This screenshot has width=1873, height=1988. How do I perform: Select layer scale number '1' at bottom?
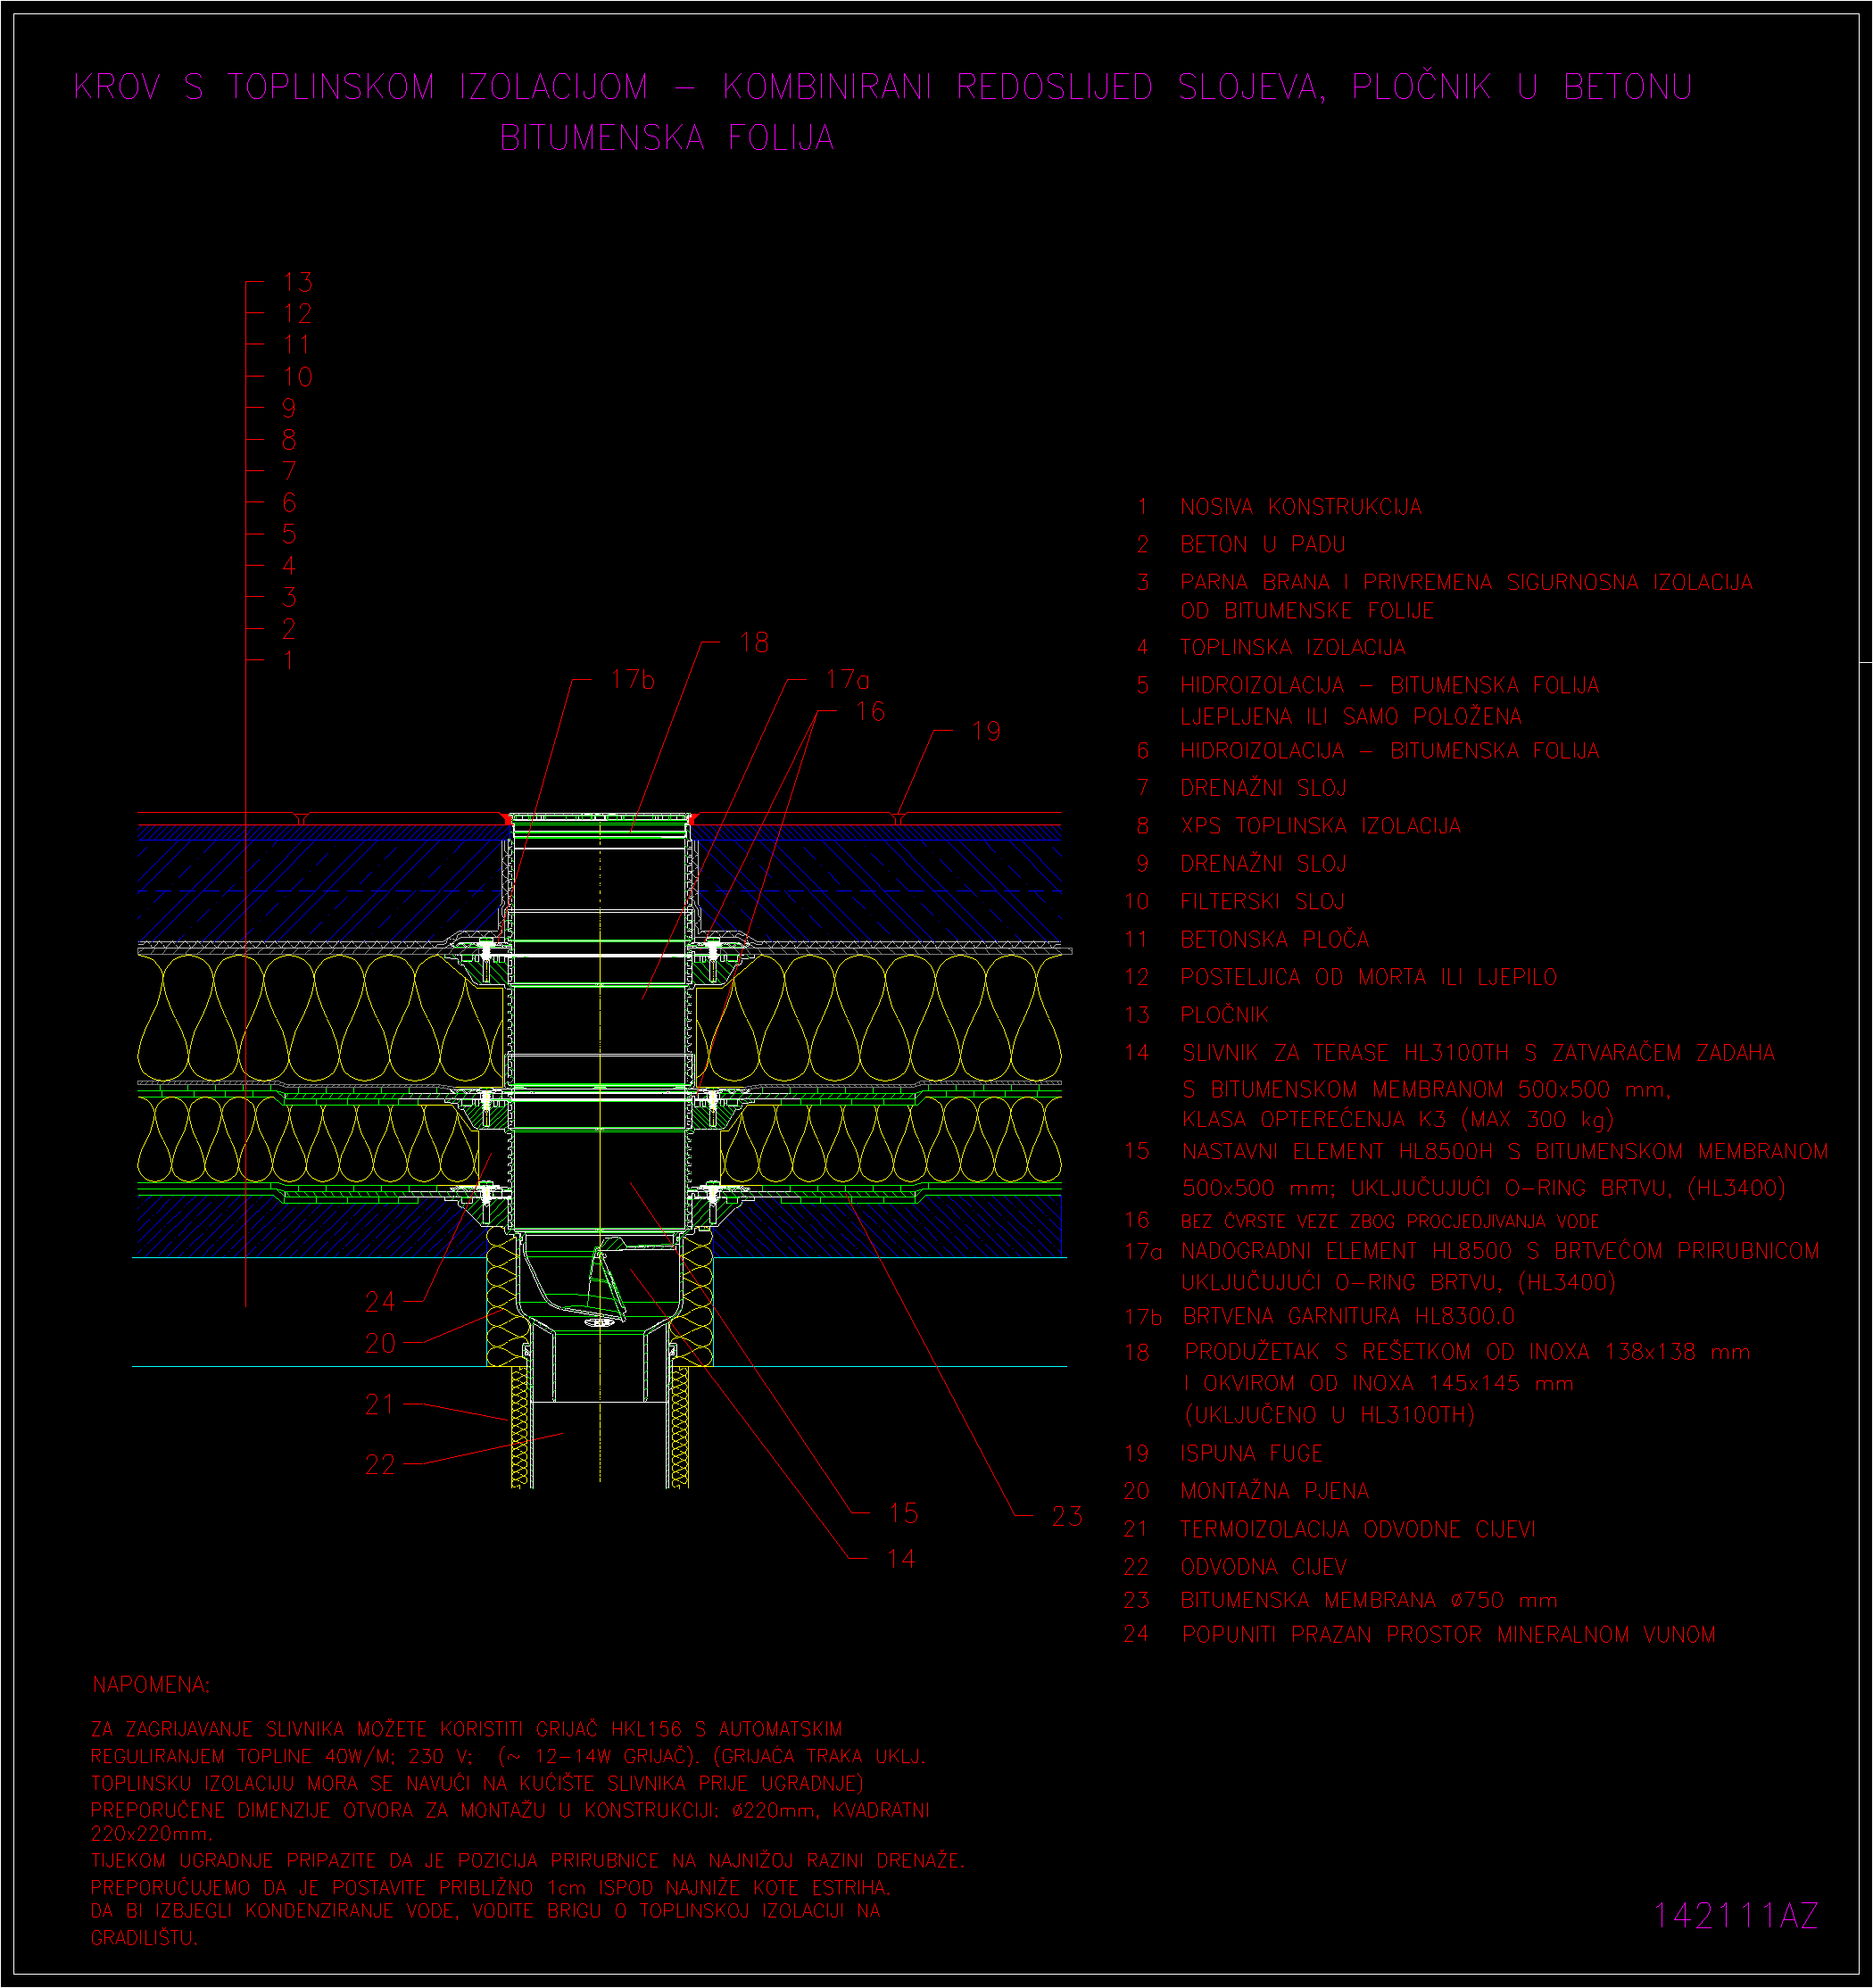(x=289, y=660)
